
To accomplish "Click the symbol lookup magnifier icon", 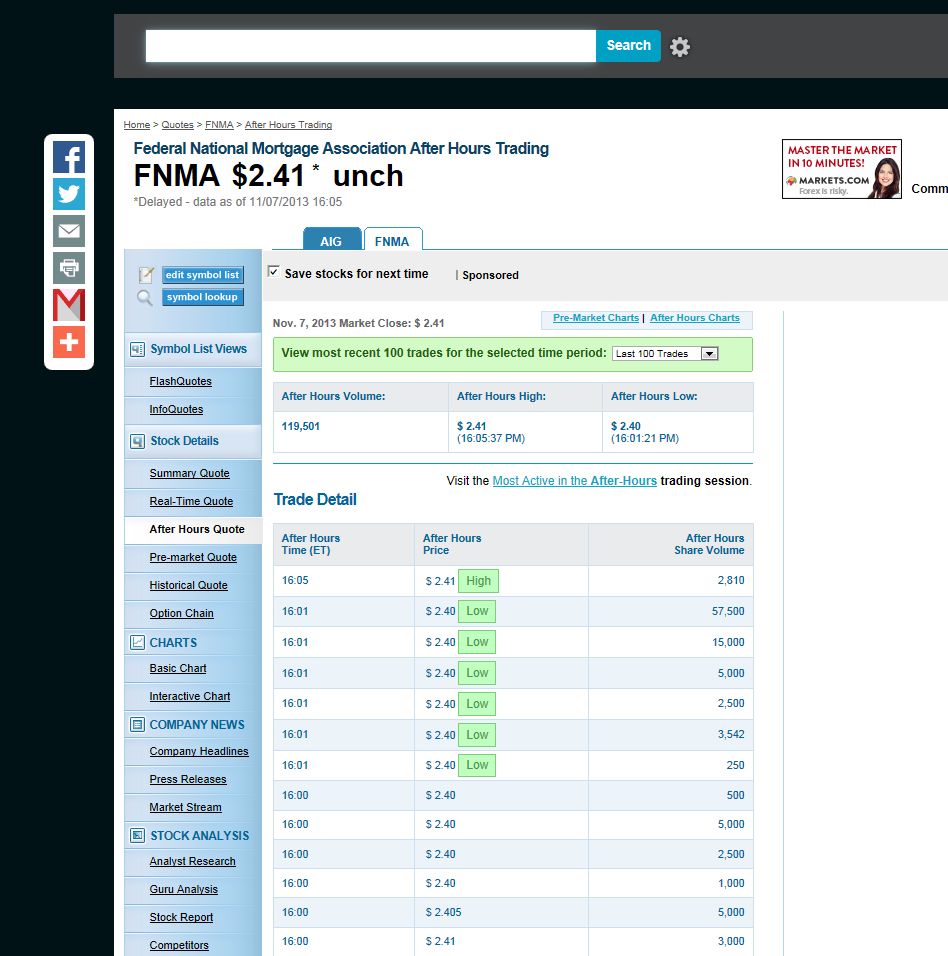I will tap(144, 298).
